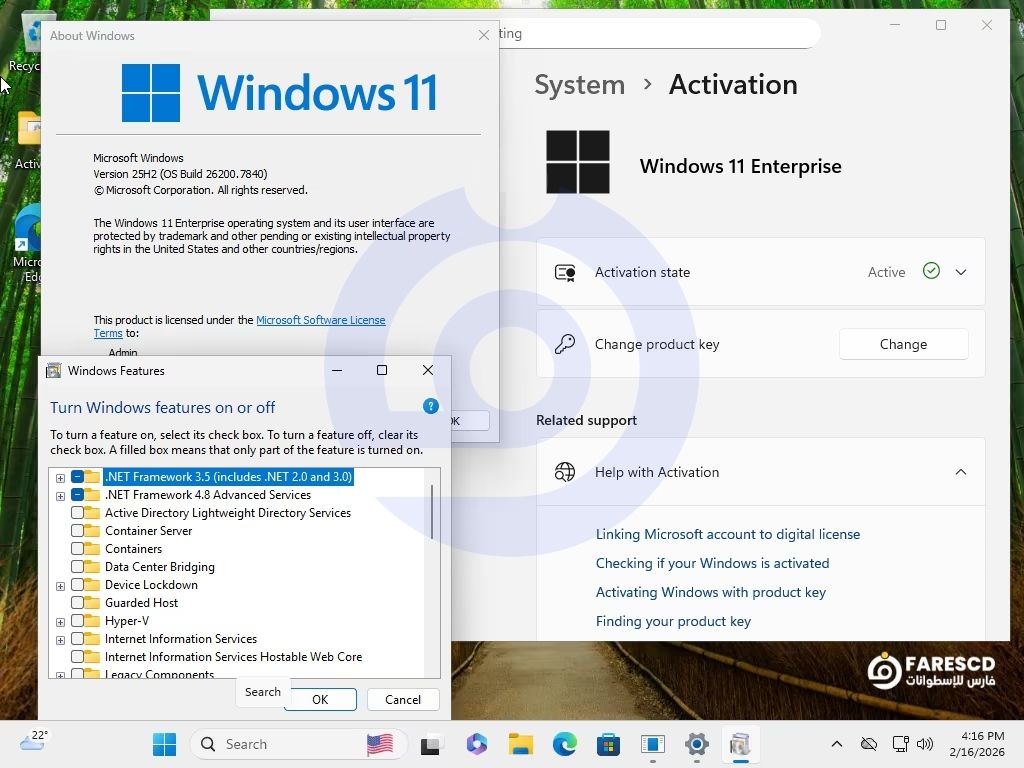Check the Containers feature box
Screen dimensions: 1024x768
click(78, 549)
